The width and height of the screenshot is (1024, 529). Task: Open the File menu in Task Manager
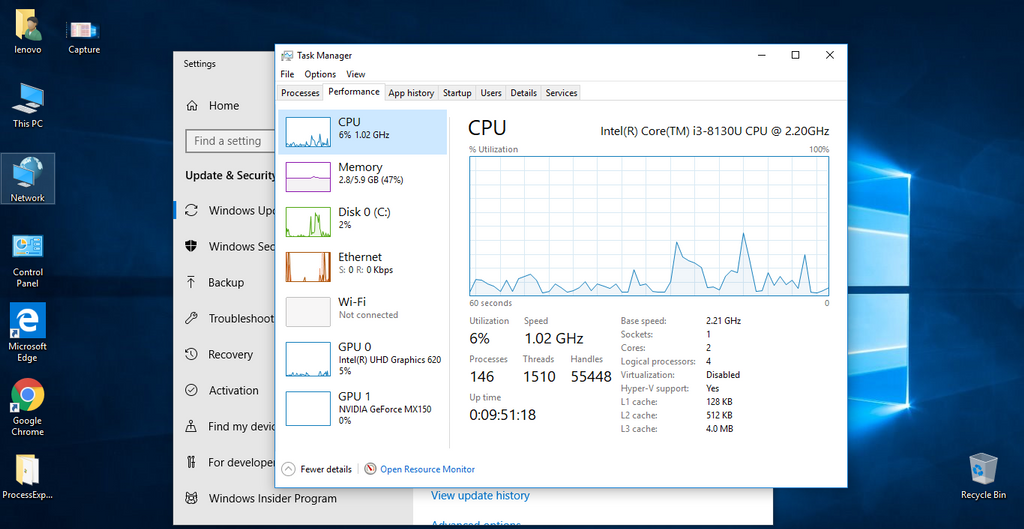[x=287, y=74]
